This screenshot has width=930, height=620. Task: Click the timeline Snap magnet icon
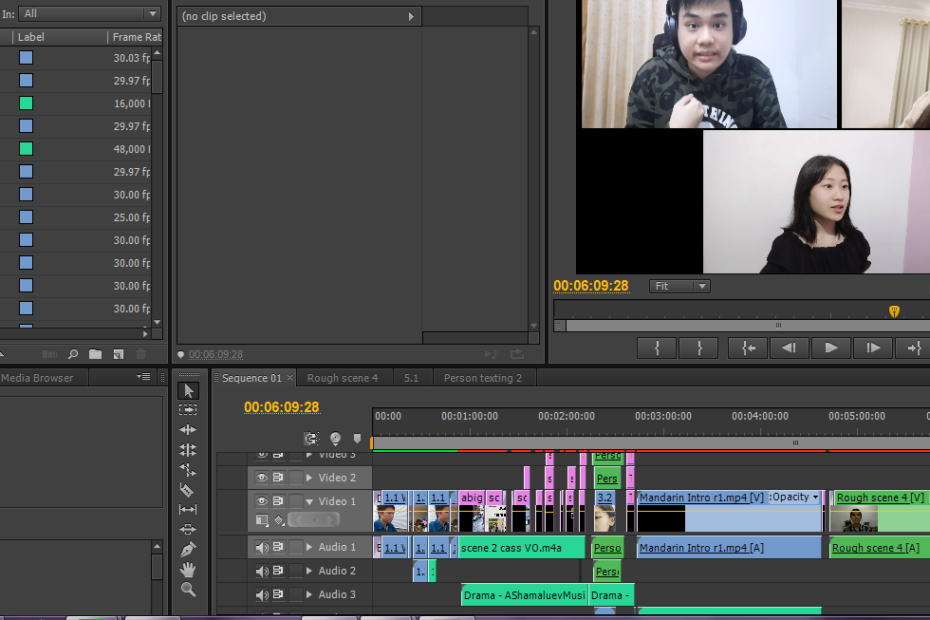312,438
